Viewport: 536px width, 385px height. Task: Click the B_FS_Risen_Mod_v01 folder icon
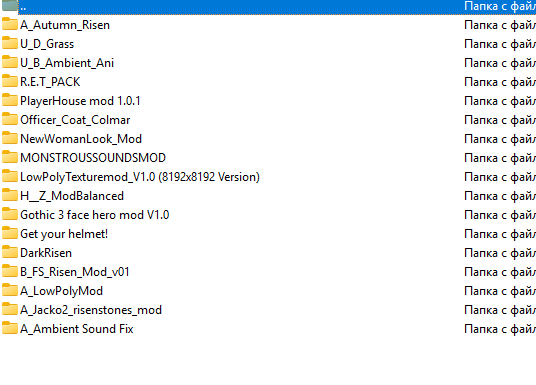coord(10,271)
